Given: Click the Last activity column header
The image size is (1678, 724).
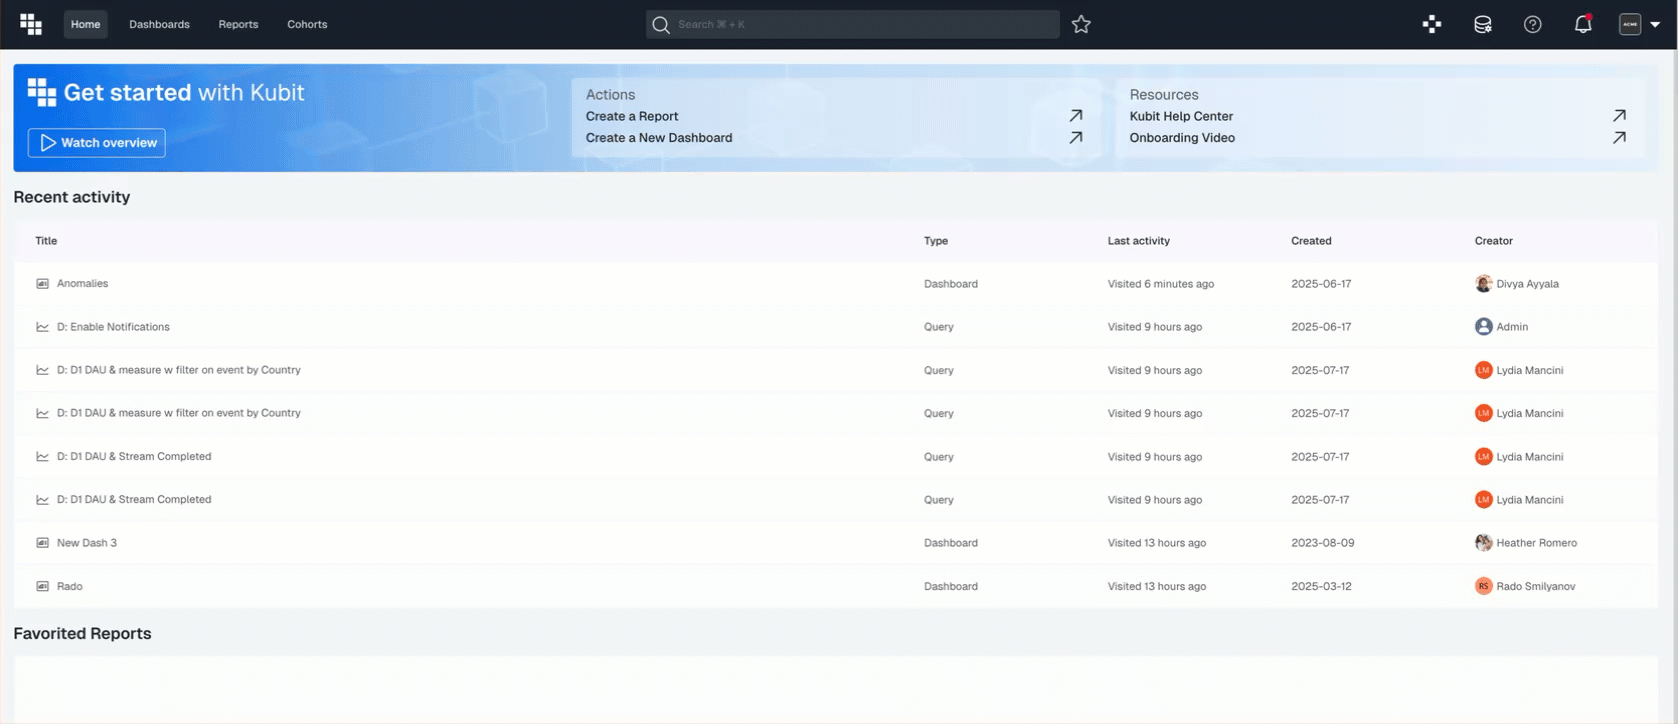Looking at the screenshot, I should (1138, 241).
